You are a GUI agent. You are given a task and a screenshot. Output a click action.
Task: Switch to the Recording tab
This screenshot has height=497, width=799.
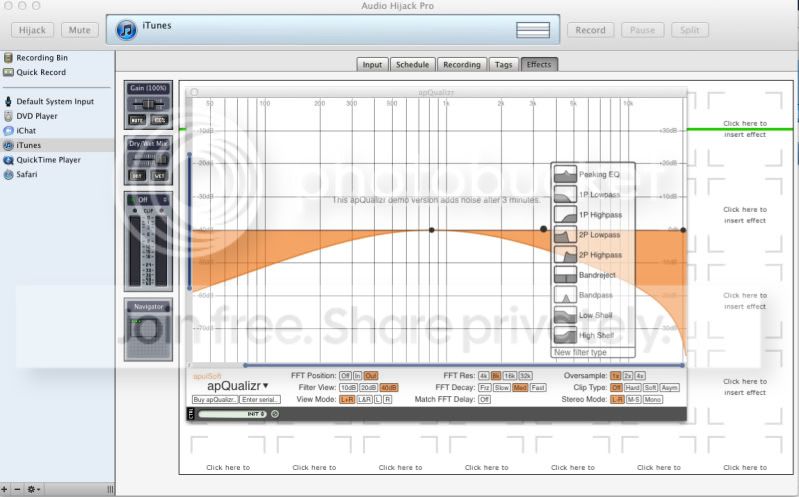[462, 65]
